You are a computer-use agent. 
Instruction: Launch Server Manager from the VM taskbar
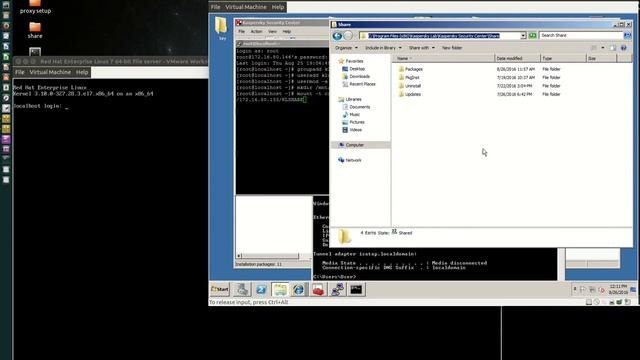coord(242,289)
